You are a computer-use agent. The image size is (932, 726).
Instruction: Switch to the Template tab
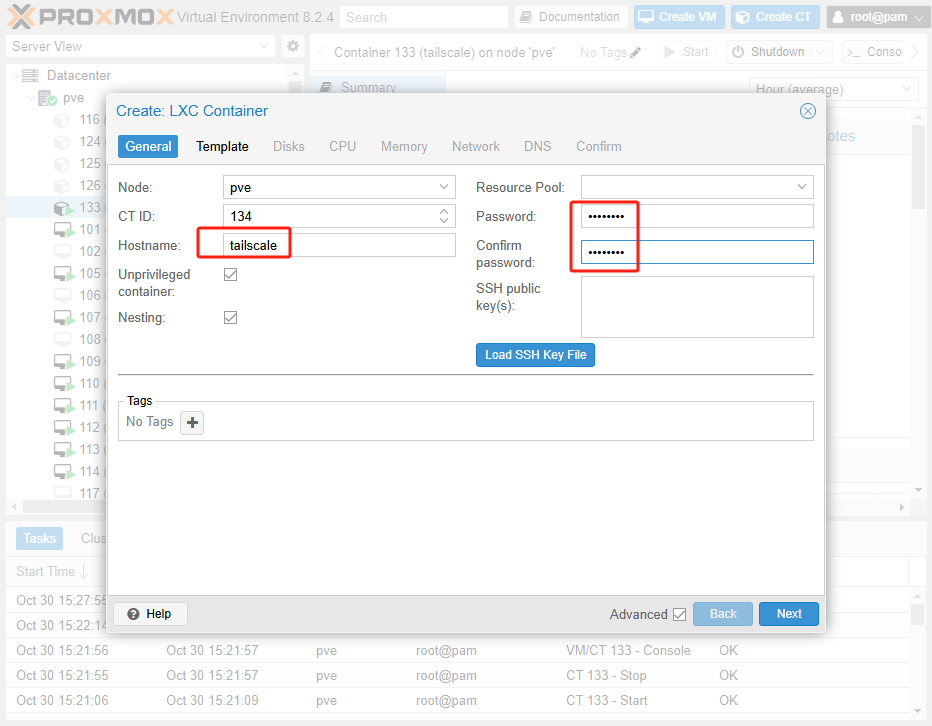tap(222, 146)
